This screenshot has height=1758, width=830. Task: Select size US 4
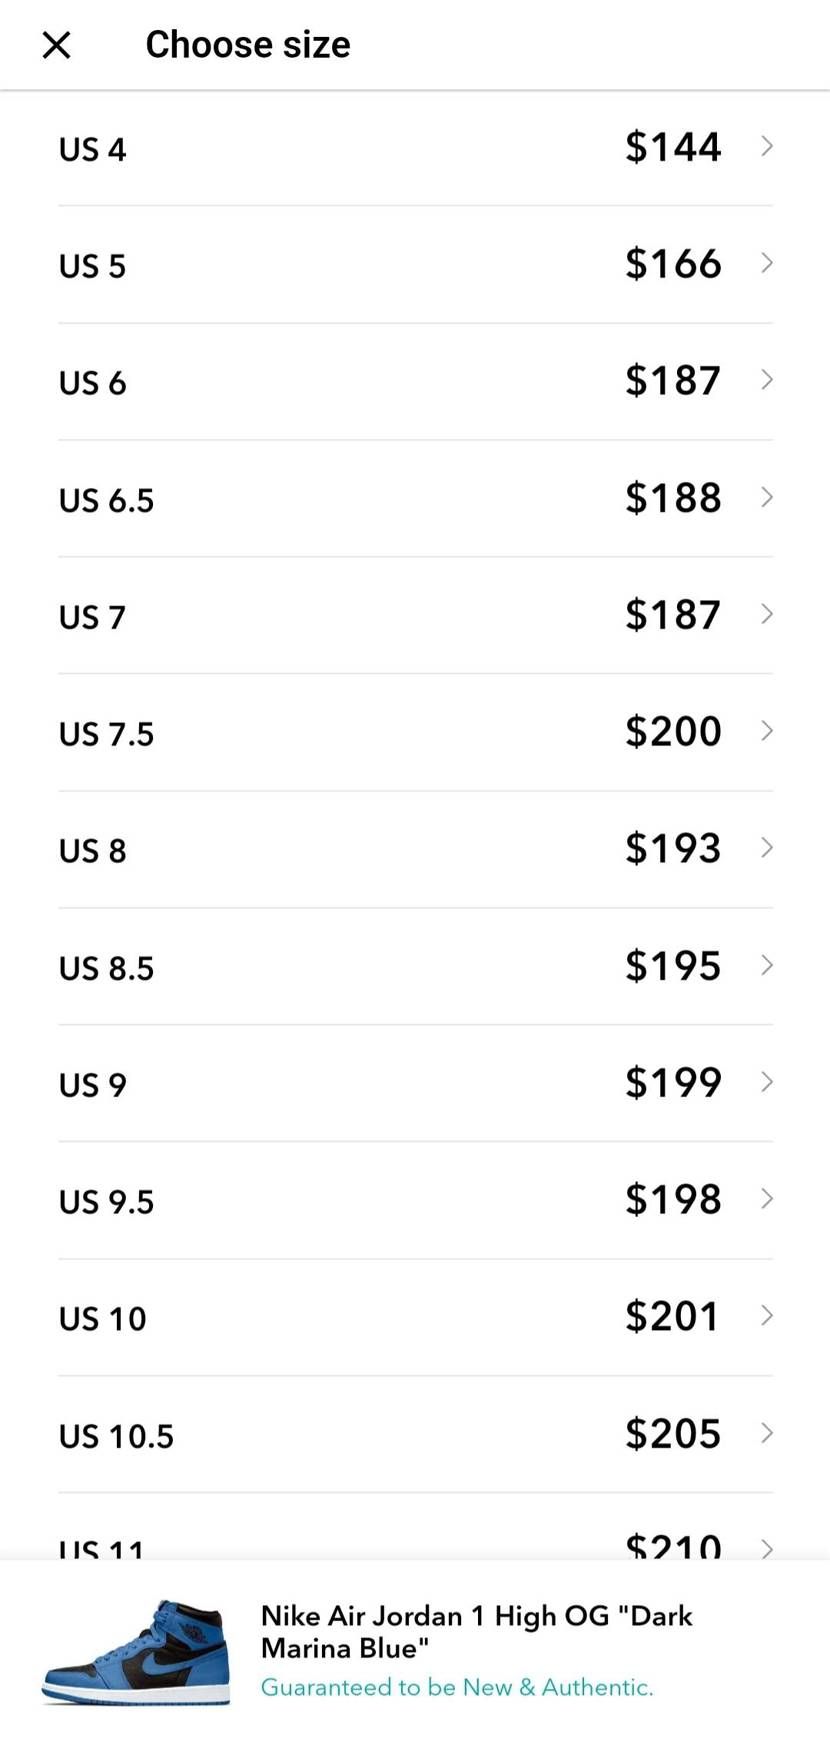(415, 148)
